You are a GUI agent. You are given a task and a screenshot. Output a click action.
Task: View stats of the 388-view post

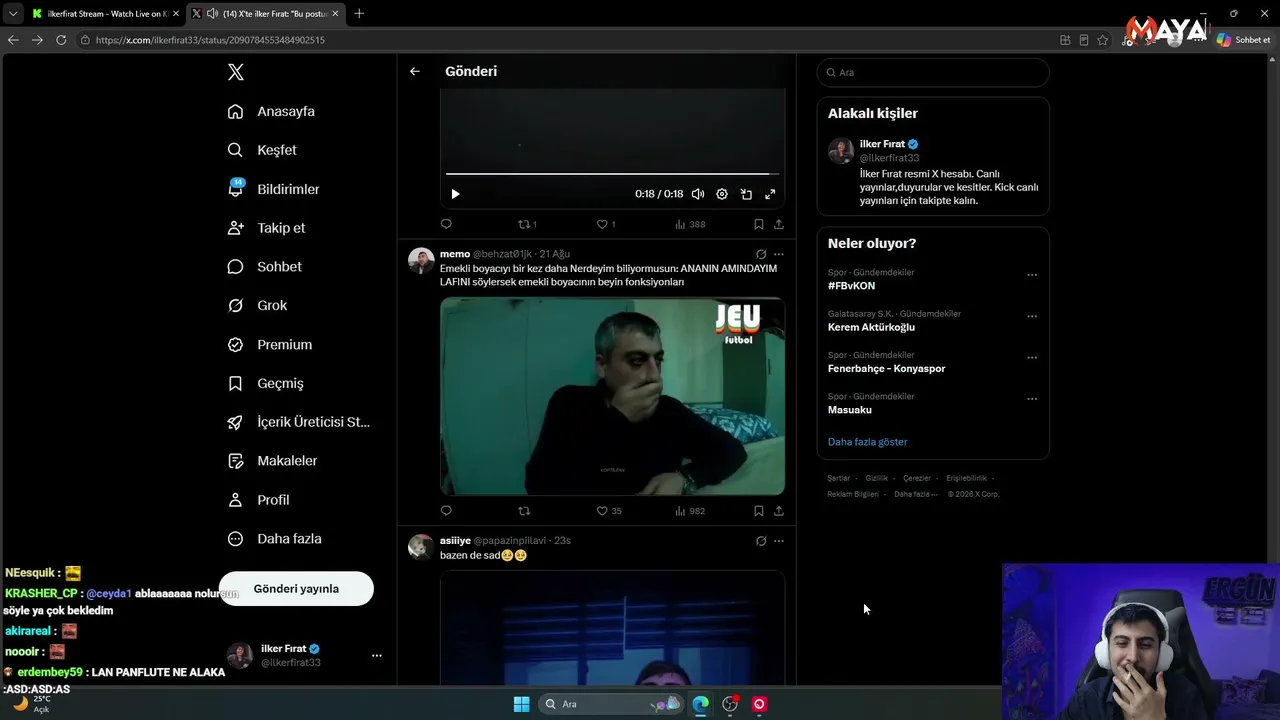click(690, 224)
